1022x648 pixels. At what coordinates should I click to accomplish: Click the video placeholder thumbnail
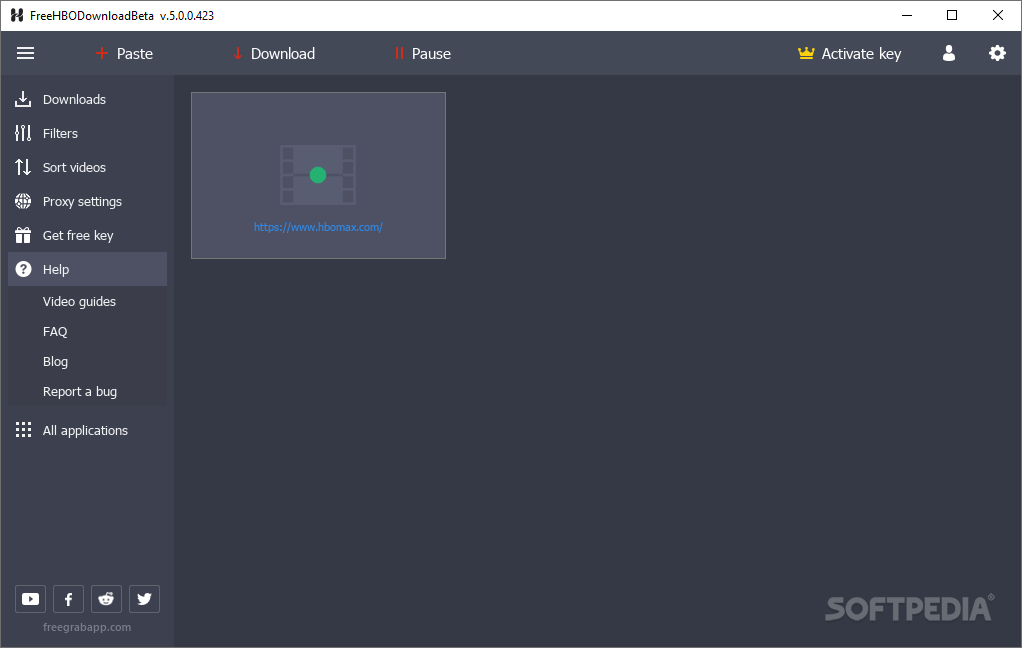pyautogui.click(x=318, y=175)
